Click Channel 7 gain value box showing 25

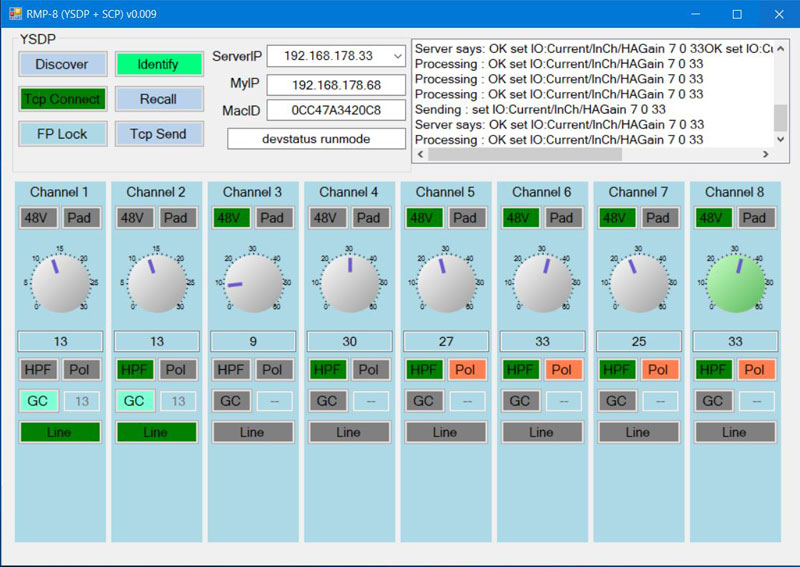639,341
